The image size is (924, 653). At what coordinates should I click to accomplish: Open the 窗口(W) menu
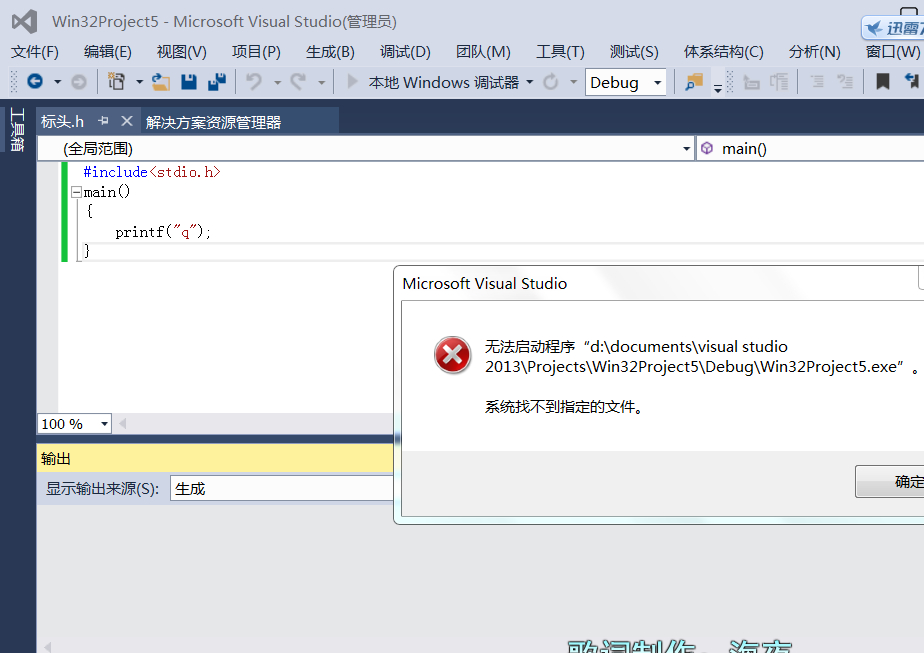pos(893,52)
